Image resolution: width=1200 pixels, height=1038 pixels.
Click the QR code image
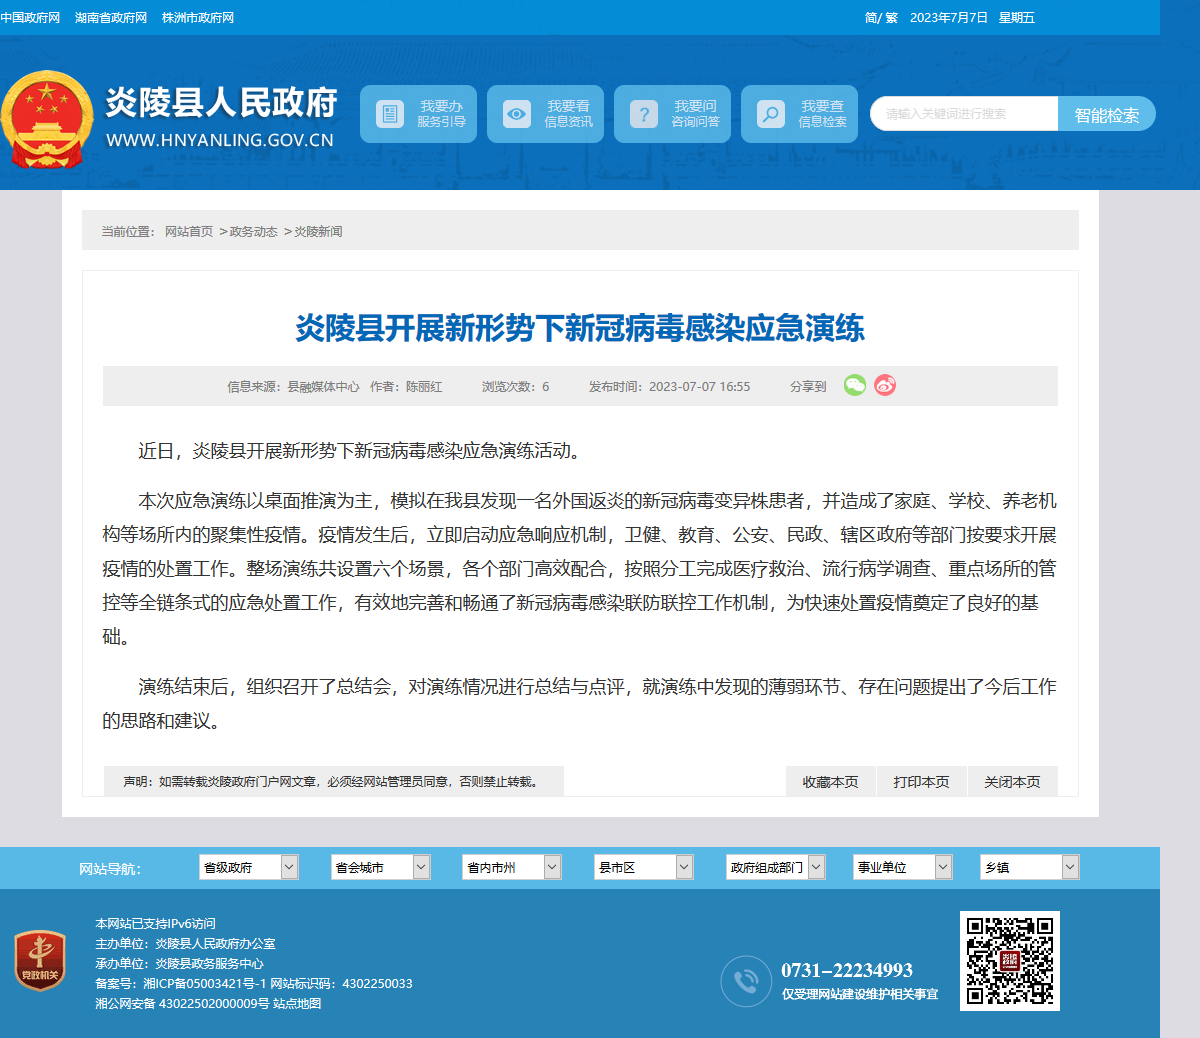coord(1010,961)
